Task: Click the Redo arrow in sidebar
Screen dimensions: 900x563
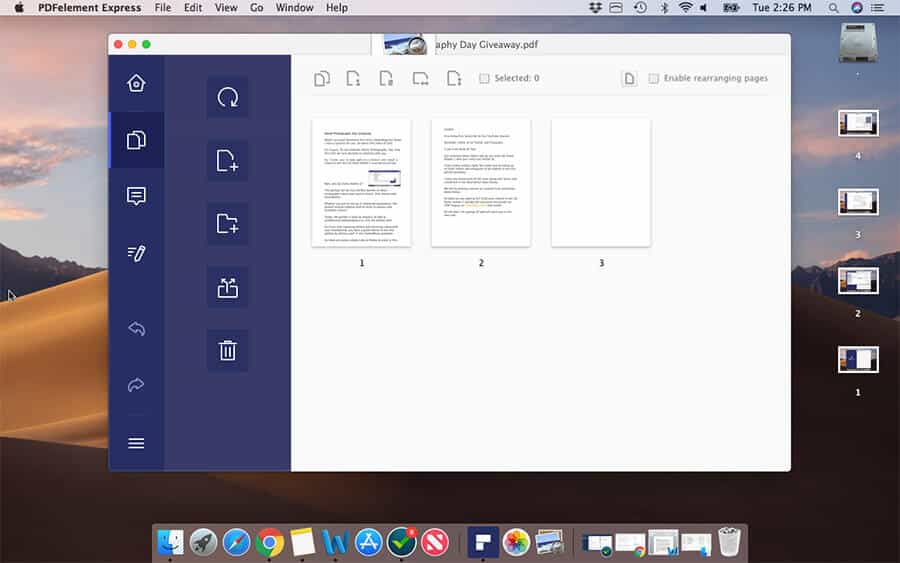Action: pos(136,385)
